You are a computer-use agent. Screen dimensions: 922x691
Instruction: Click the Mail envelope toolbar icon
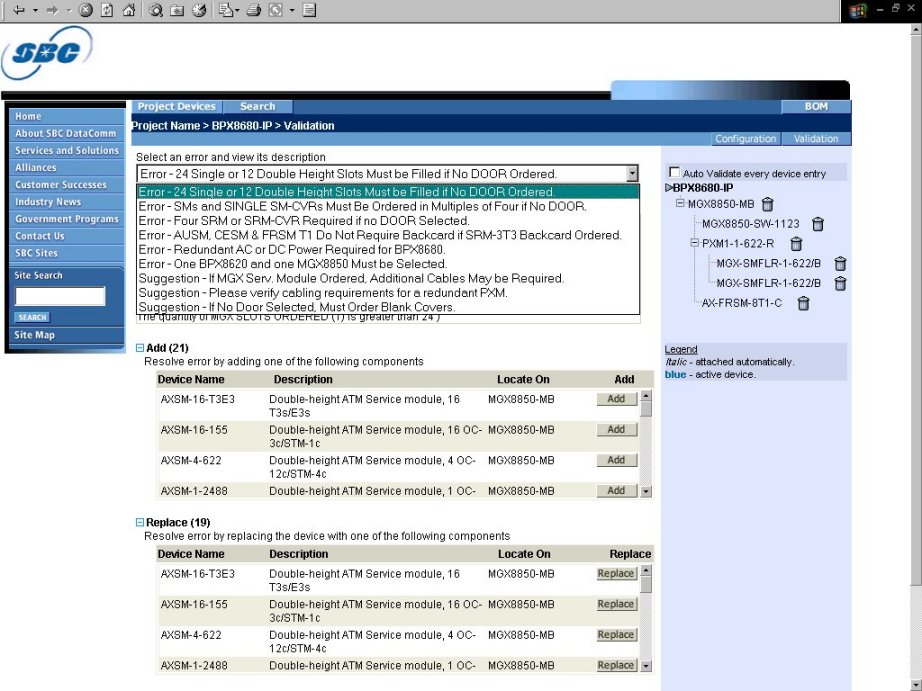(x=225, y=10)
